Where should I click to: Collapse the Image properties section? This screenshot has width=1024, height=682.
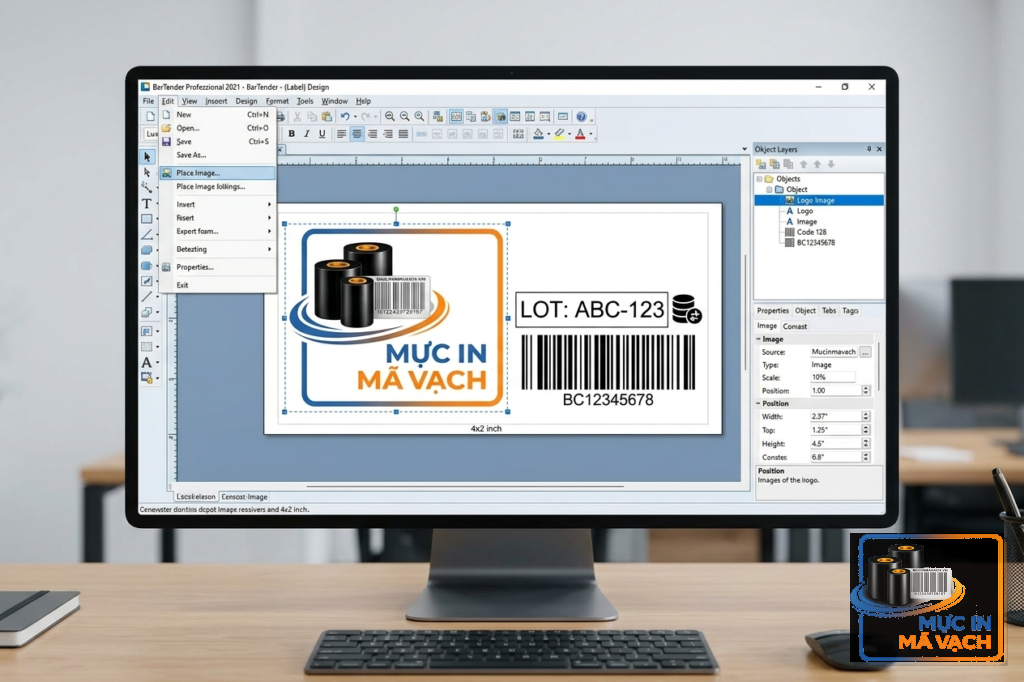pyautogui.click(x=759, y=339)
